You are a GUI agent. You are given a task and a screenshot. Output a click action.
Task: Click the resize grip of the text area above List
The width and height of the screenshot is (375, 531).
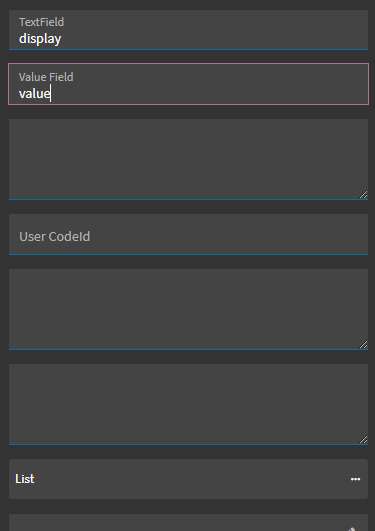point(363,439)
